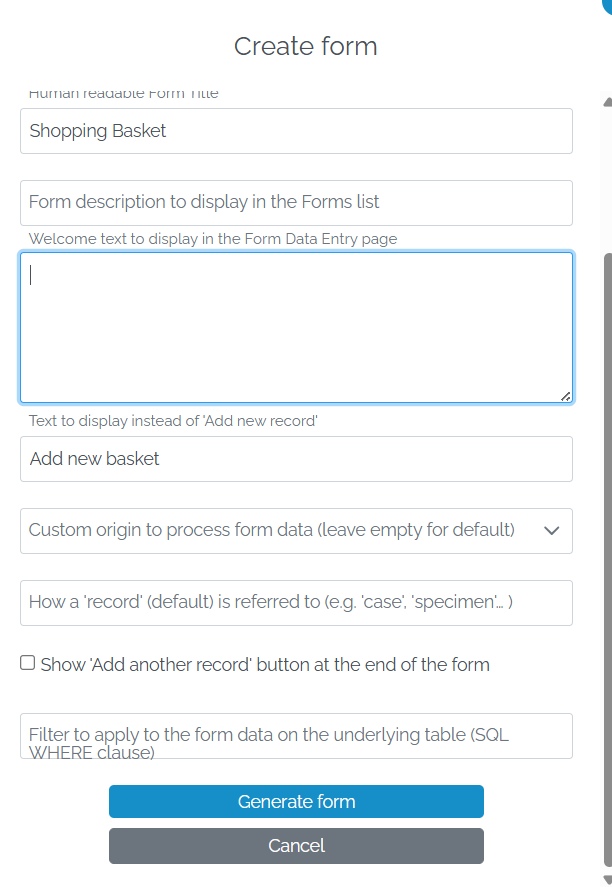612x887 pixels.
Task: Click the textarea resize handle corner grip
Action: point(565,394)
